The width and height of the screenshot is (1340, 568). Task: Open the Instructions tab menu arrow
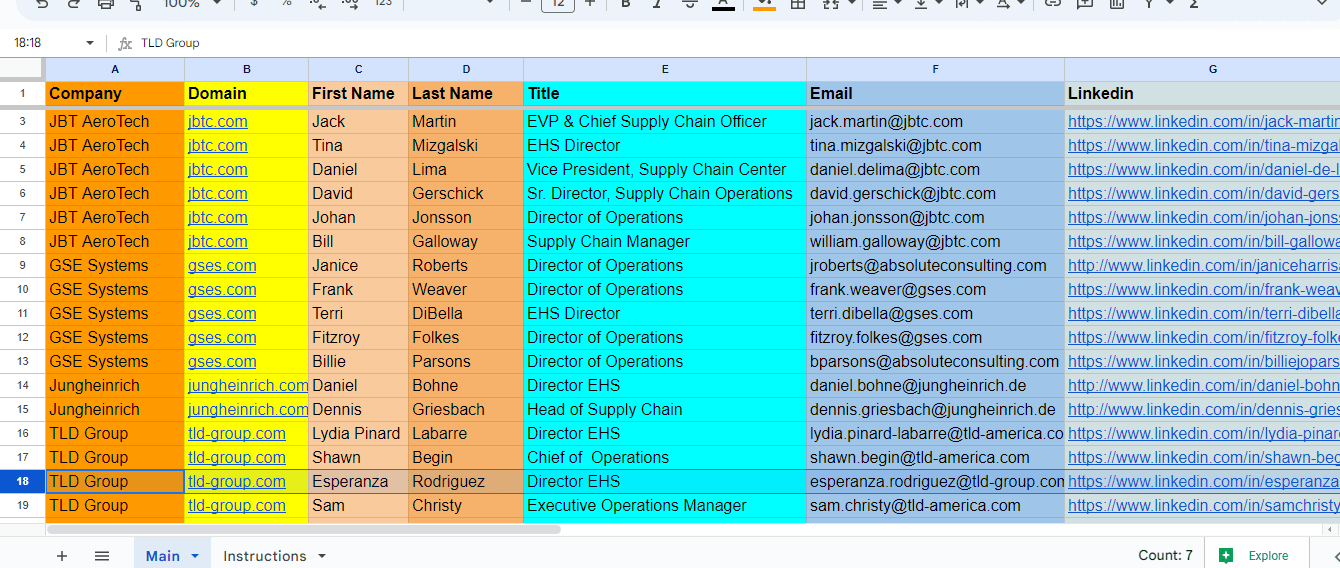point(322,555)
